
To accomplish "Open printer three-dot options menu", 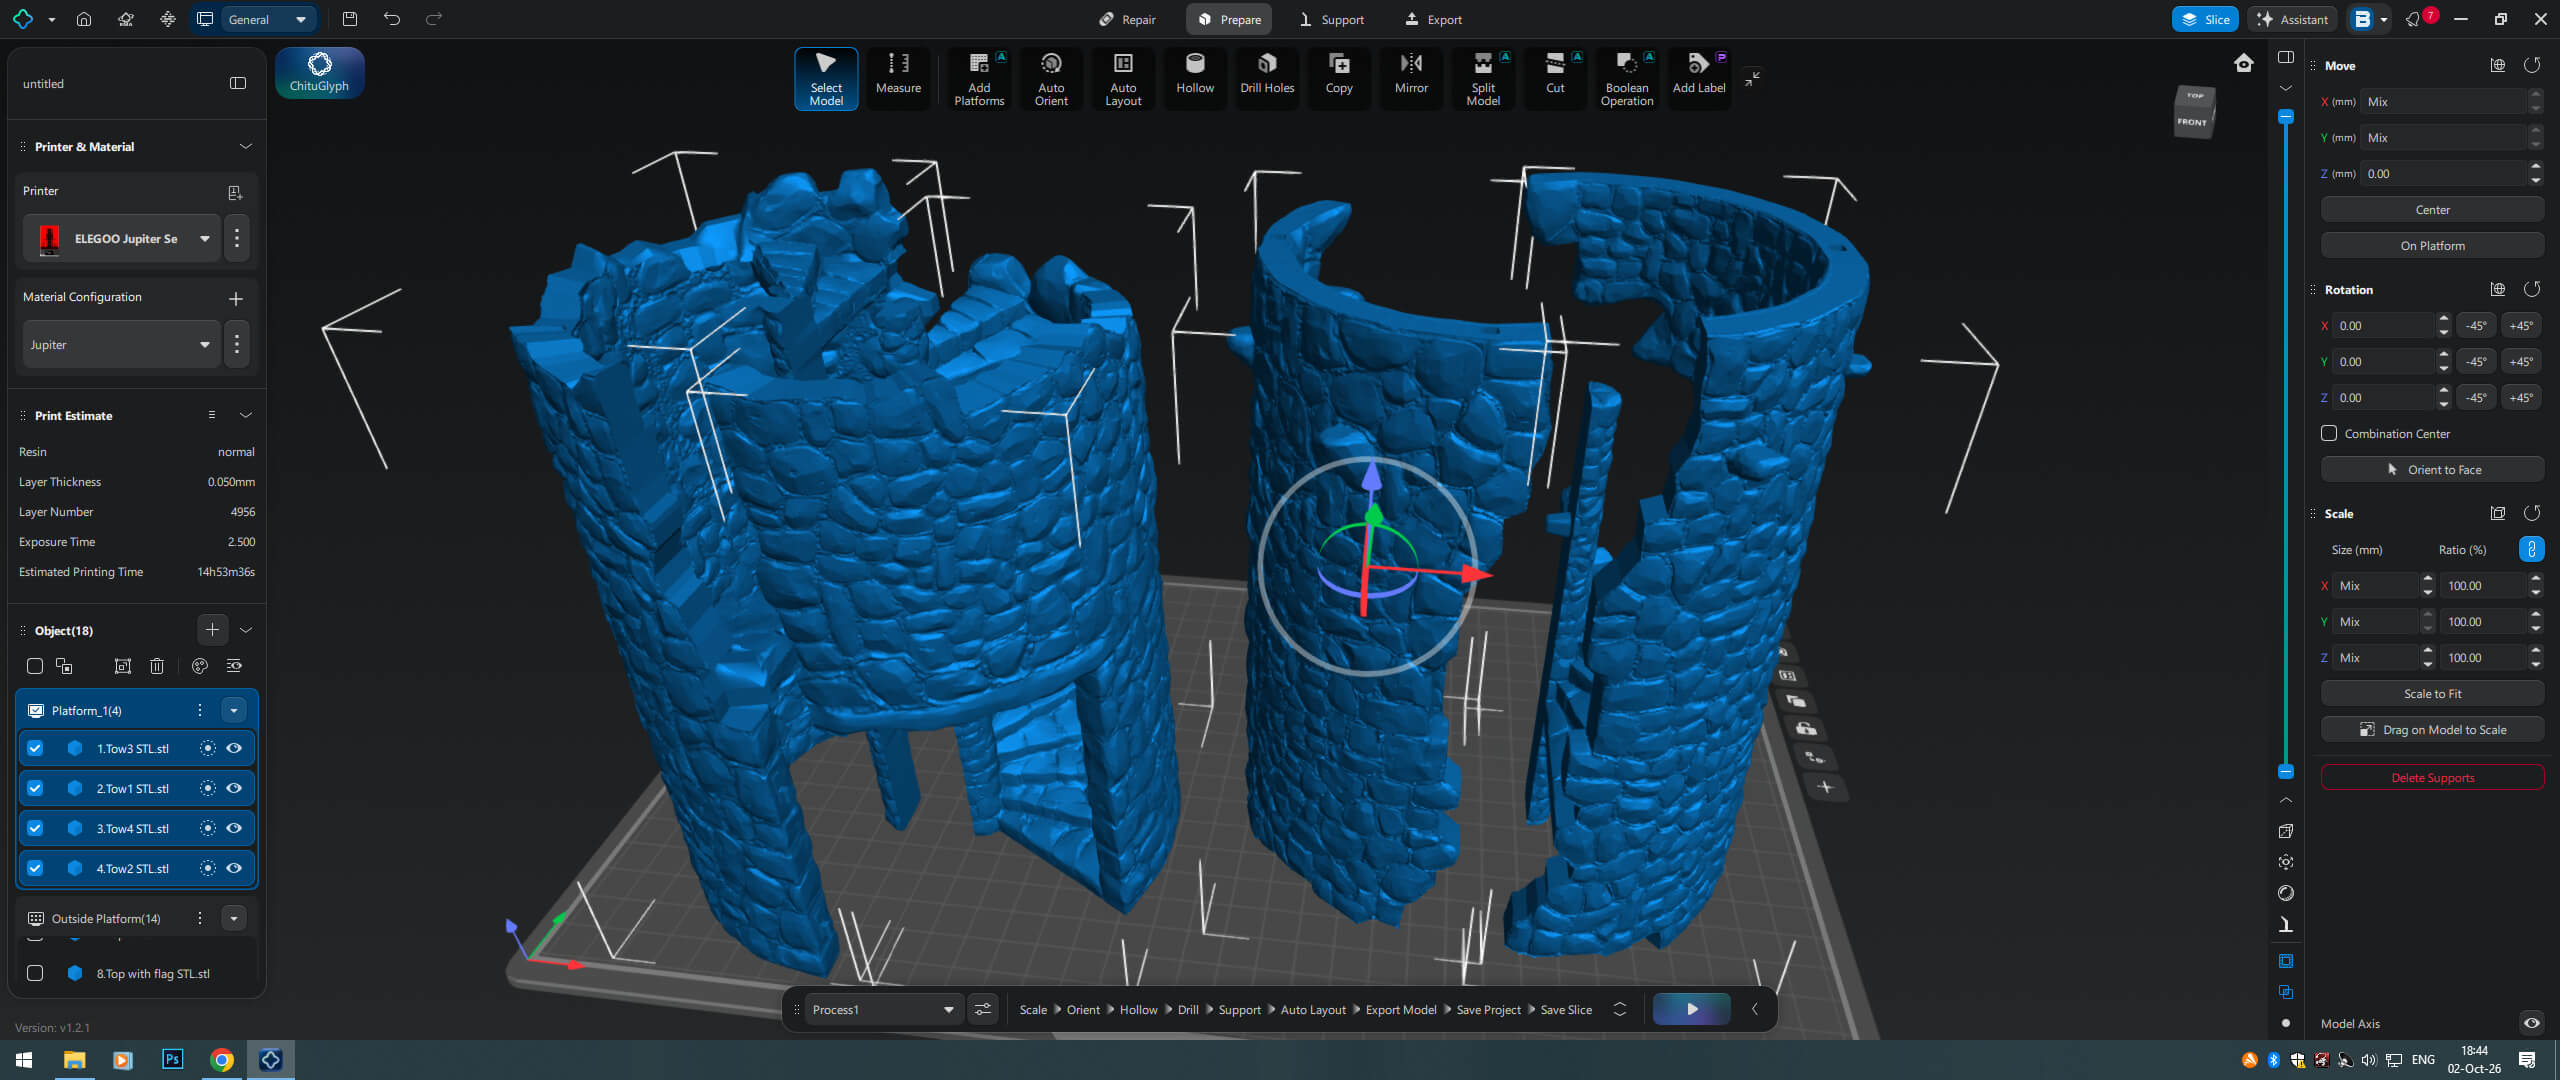I will (x=237, y=238).
